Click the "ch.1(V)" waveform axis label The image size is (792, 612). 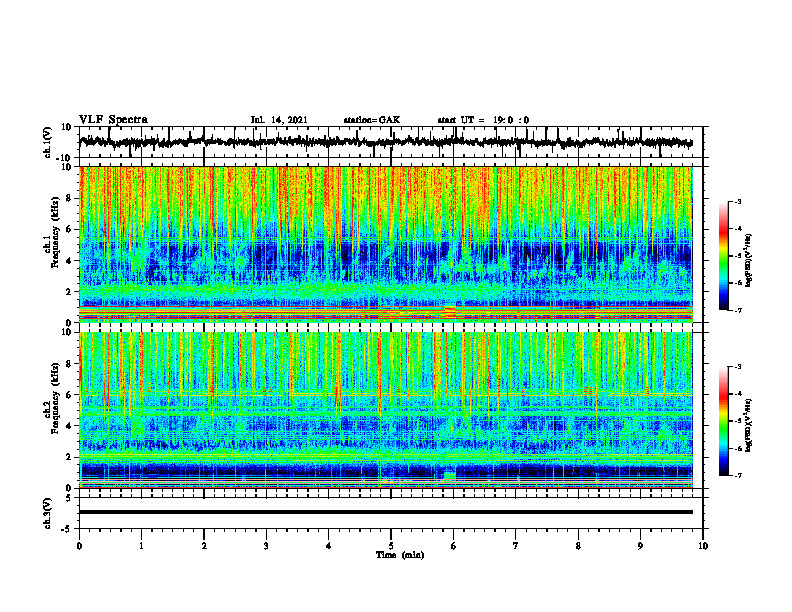coord(48,142)
